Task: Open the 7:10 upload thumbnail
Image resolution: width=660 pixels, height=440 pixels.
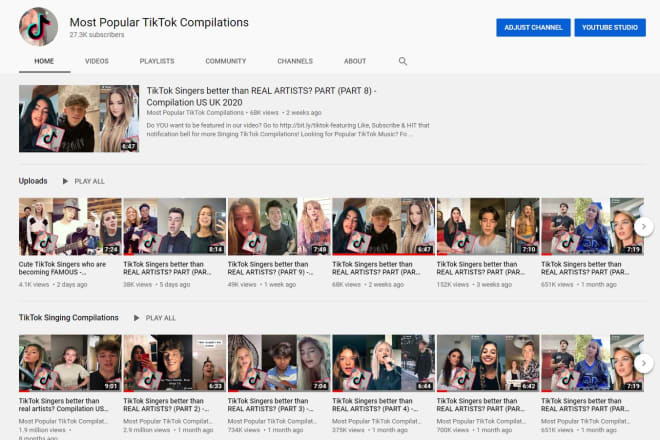Action: pos(488,227)
